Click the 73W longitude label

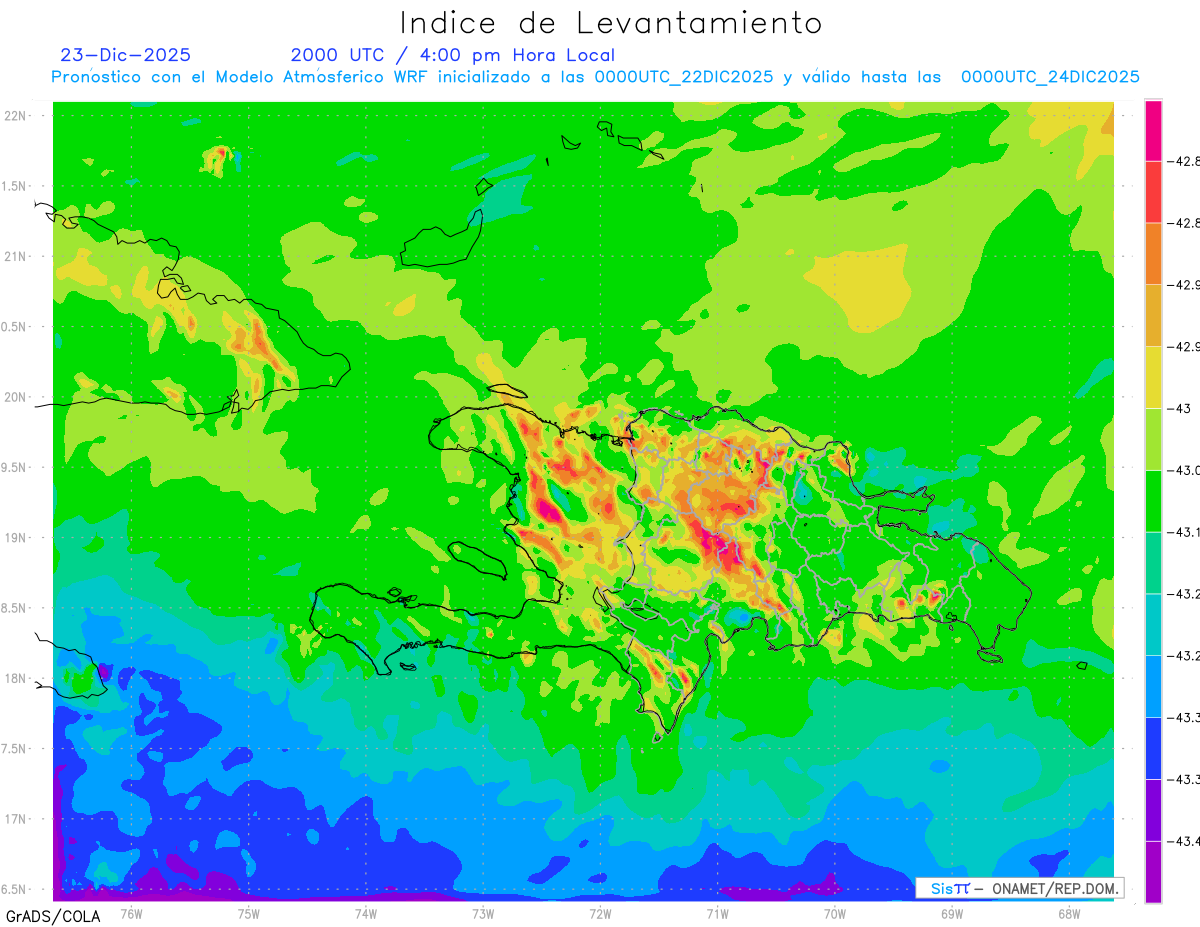[483, 913]
